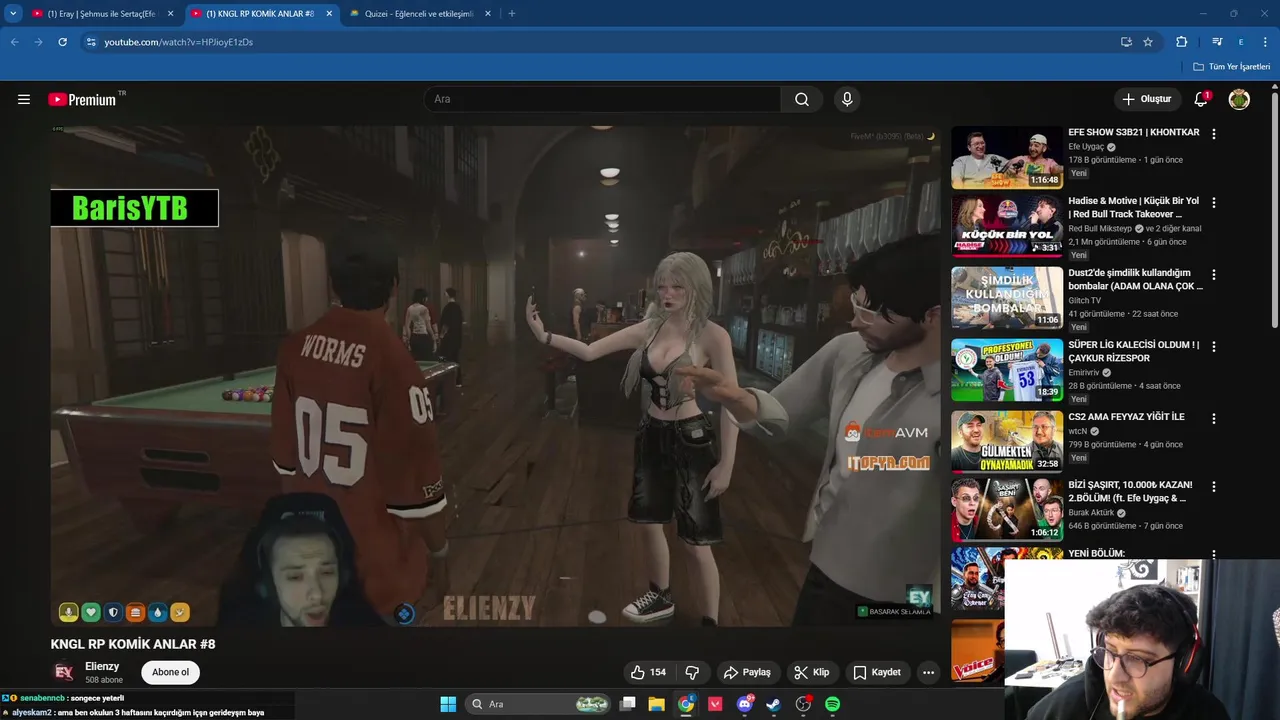
Task: Open options for Dust2'de bombalar video
Action: pyautogui.click(x=1214, y=274)
